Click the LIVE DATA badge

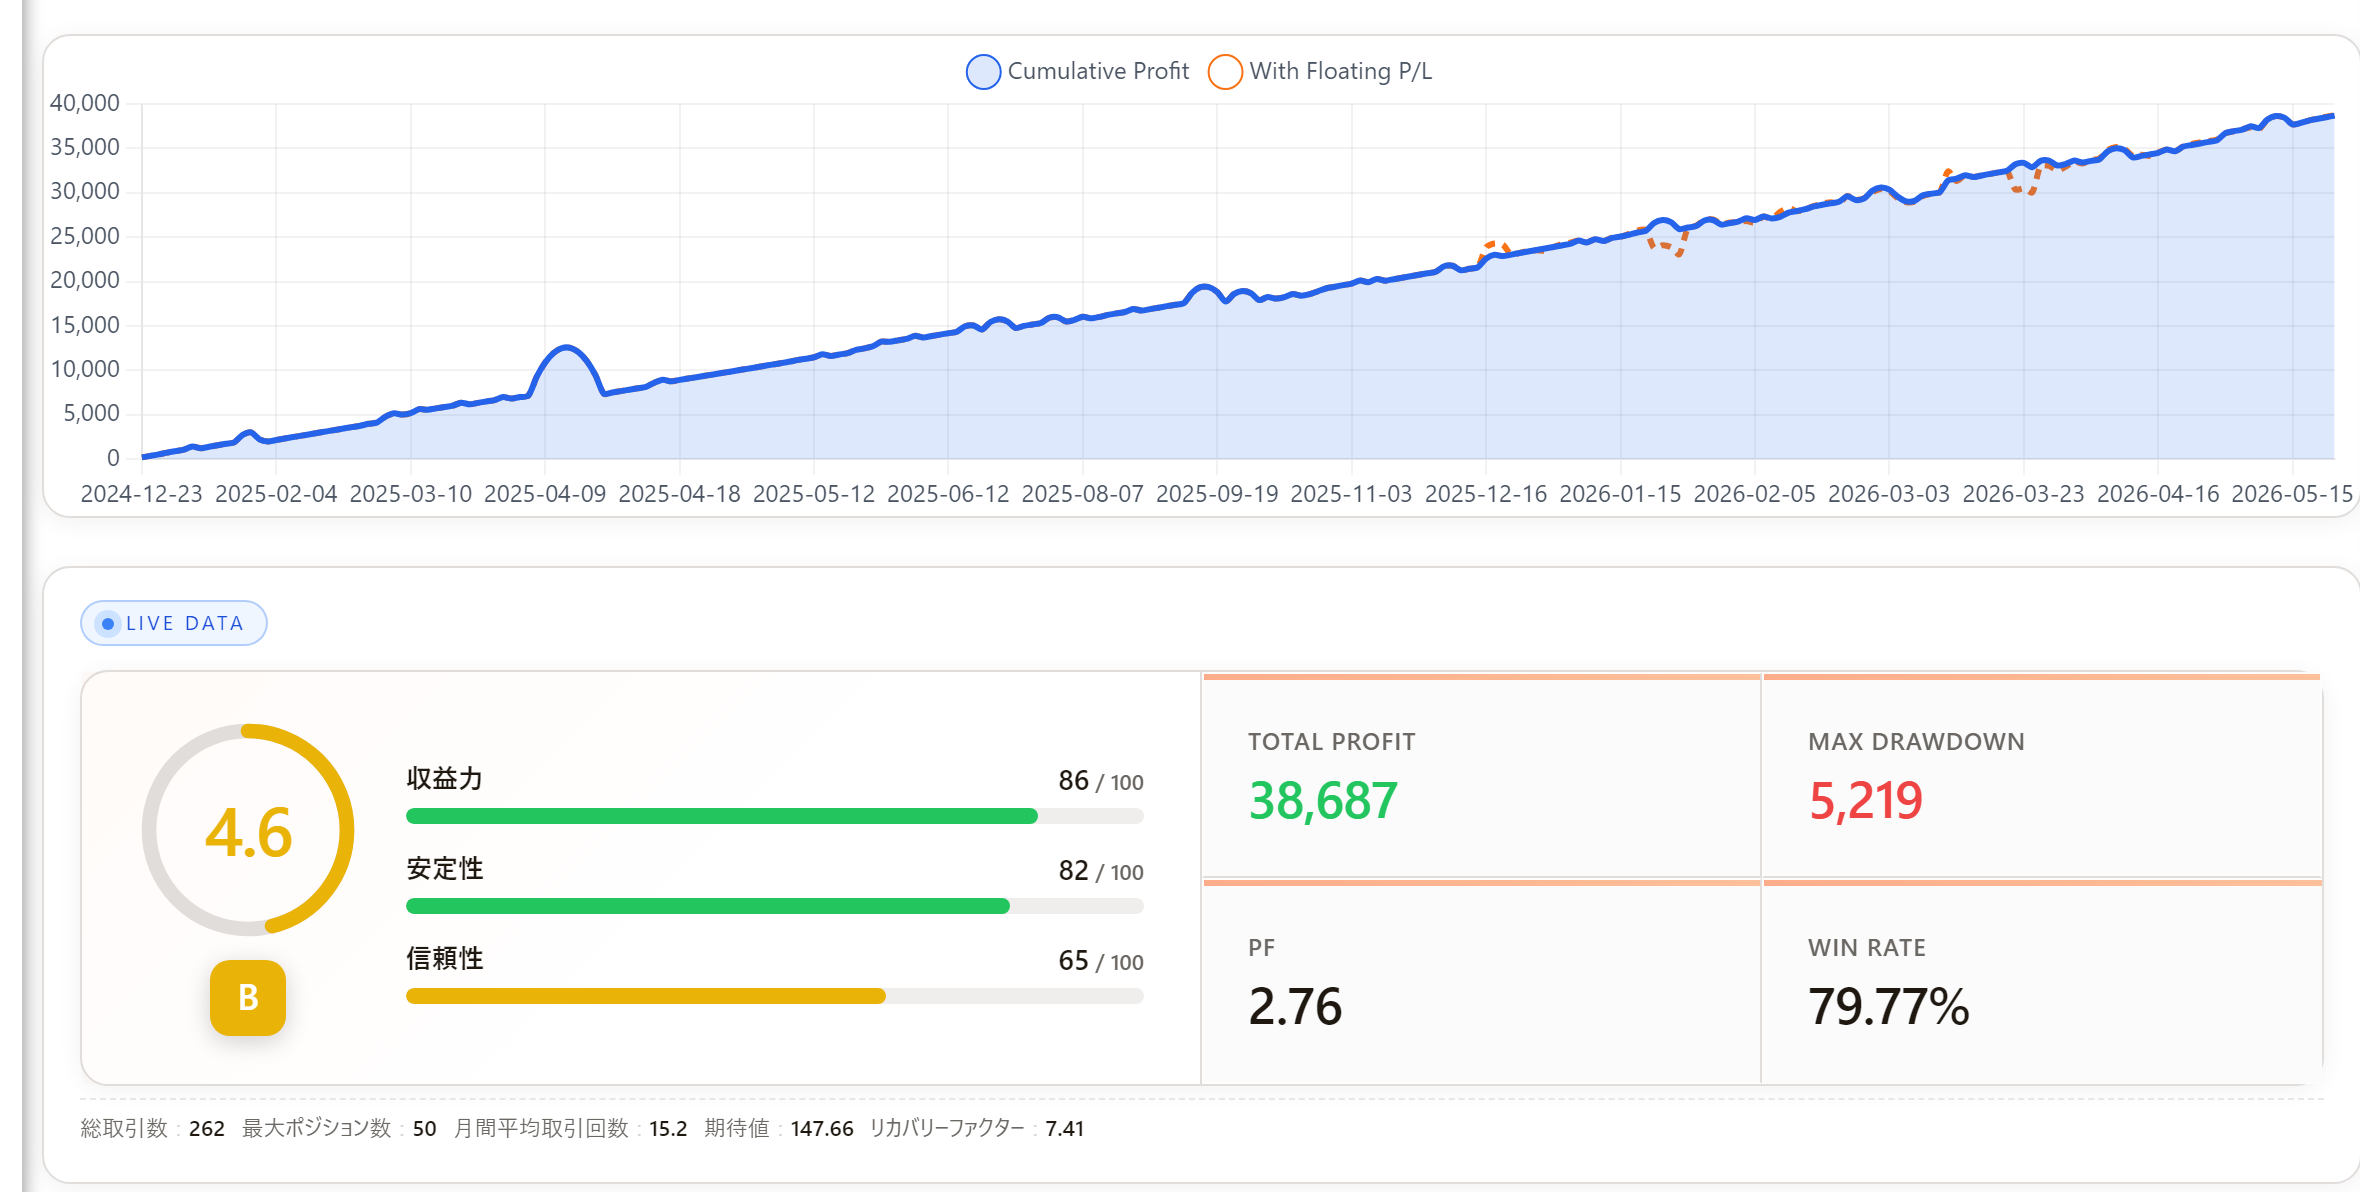(174, 623)
